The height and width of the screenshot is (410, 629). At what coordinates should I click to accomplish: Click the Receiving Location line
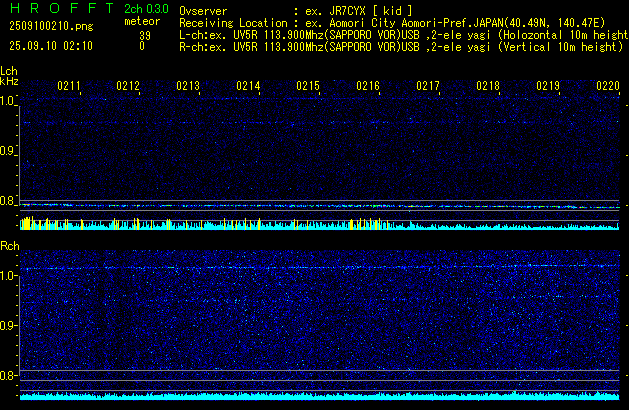392,23
